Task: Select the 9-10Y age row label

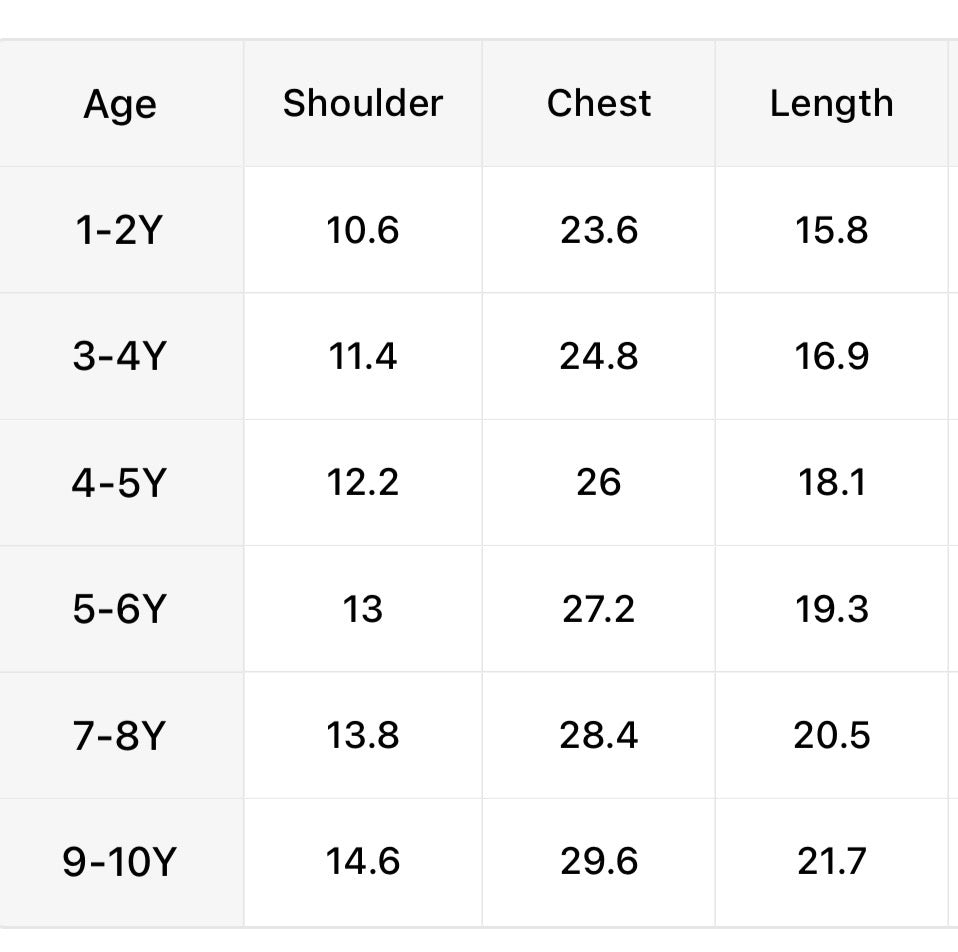Action: coord(118,861)
